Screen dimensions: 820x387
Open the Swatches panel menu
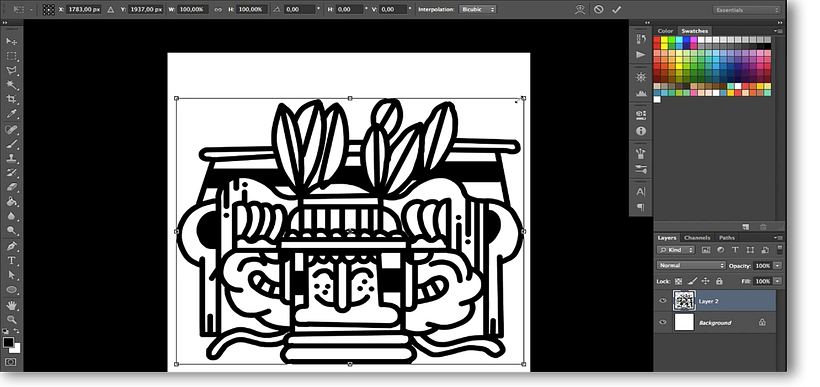(778, 31)
